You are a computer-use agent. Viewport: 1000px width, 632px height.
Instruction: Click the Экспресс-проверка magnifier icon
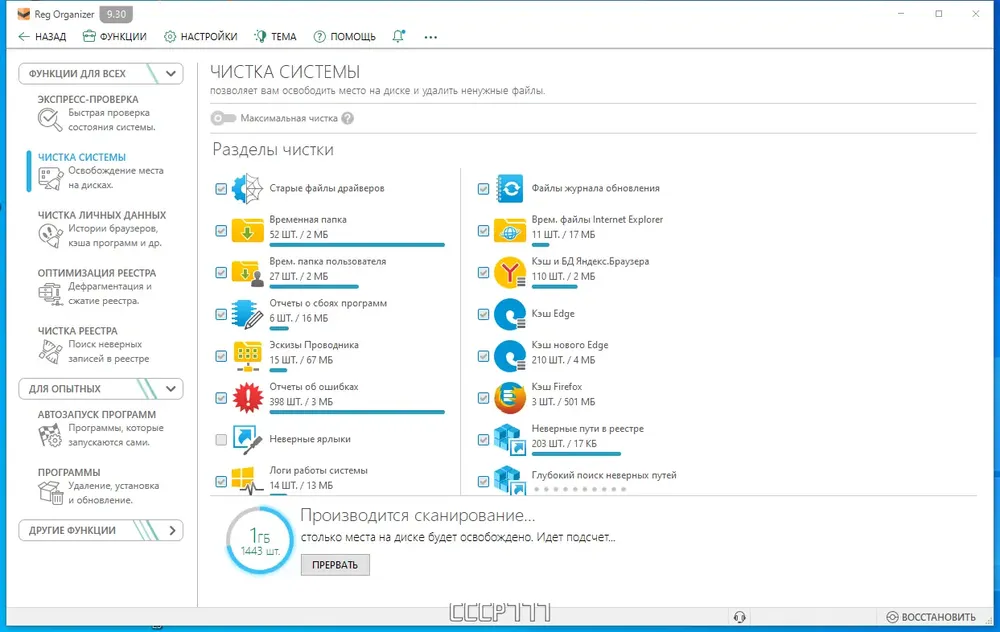point(49,119)
